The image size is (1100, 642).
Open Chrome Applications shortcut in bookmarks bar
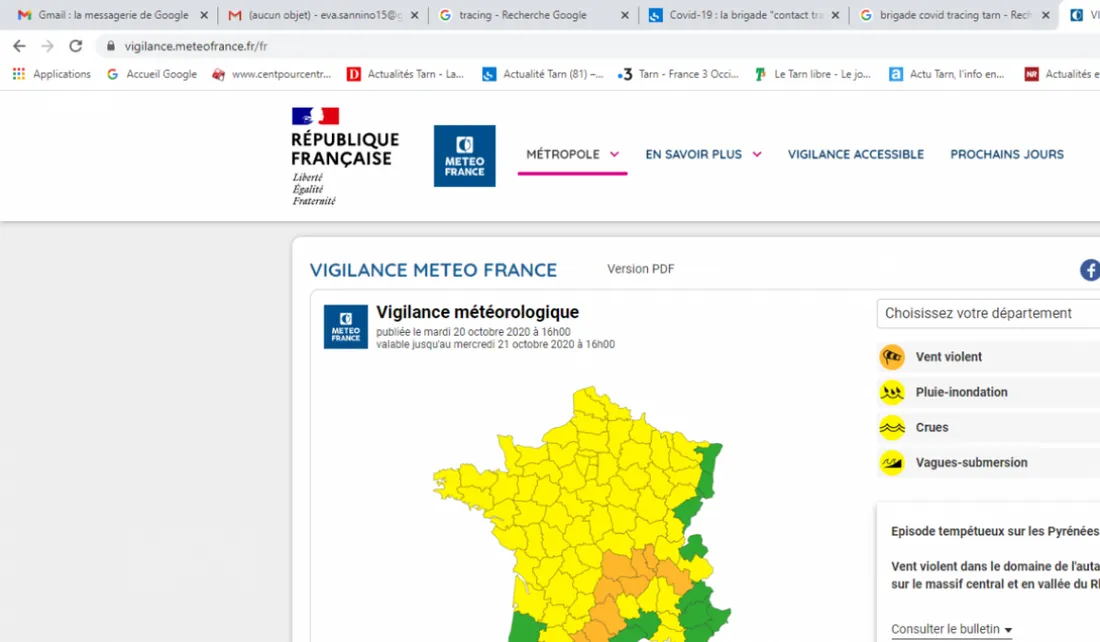pyautogui.click(x=50, y=74)
